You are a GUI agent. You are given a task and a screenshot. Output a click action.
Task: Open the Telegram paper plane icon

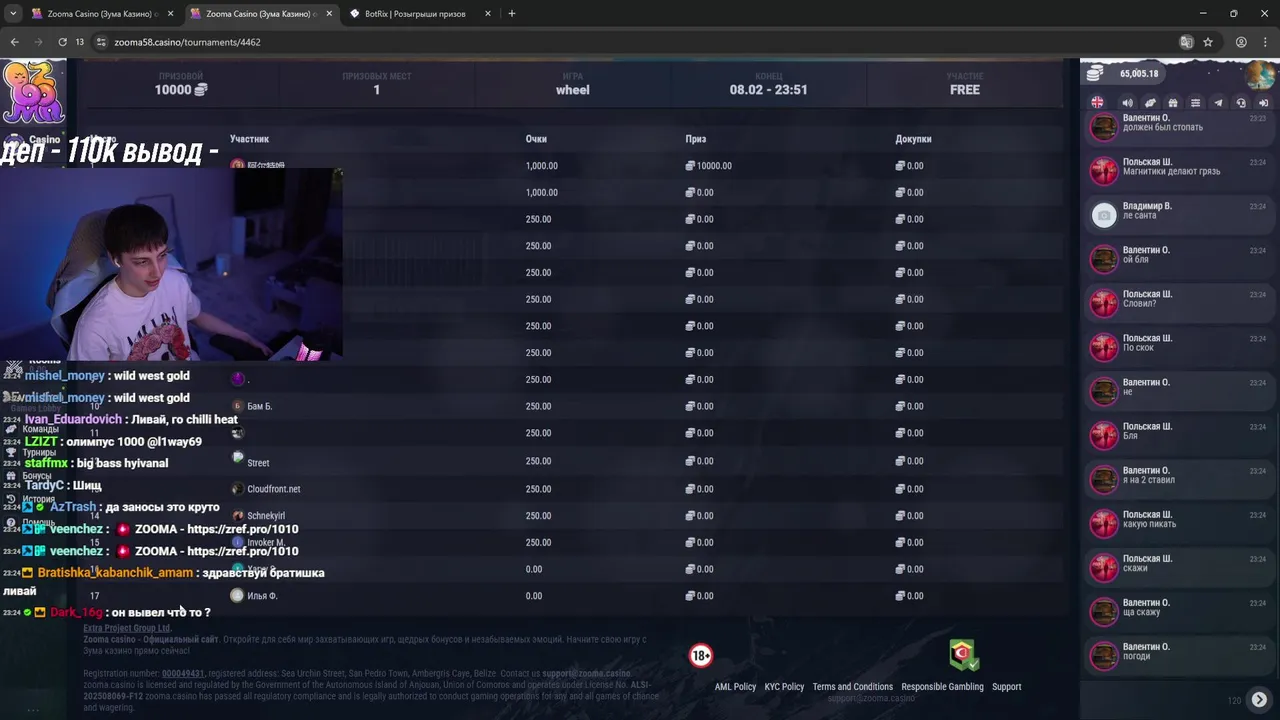(x=1218, y=103)
